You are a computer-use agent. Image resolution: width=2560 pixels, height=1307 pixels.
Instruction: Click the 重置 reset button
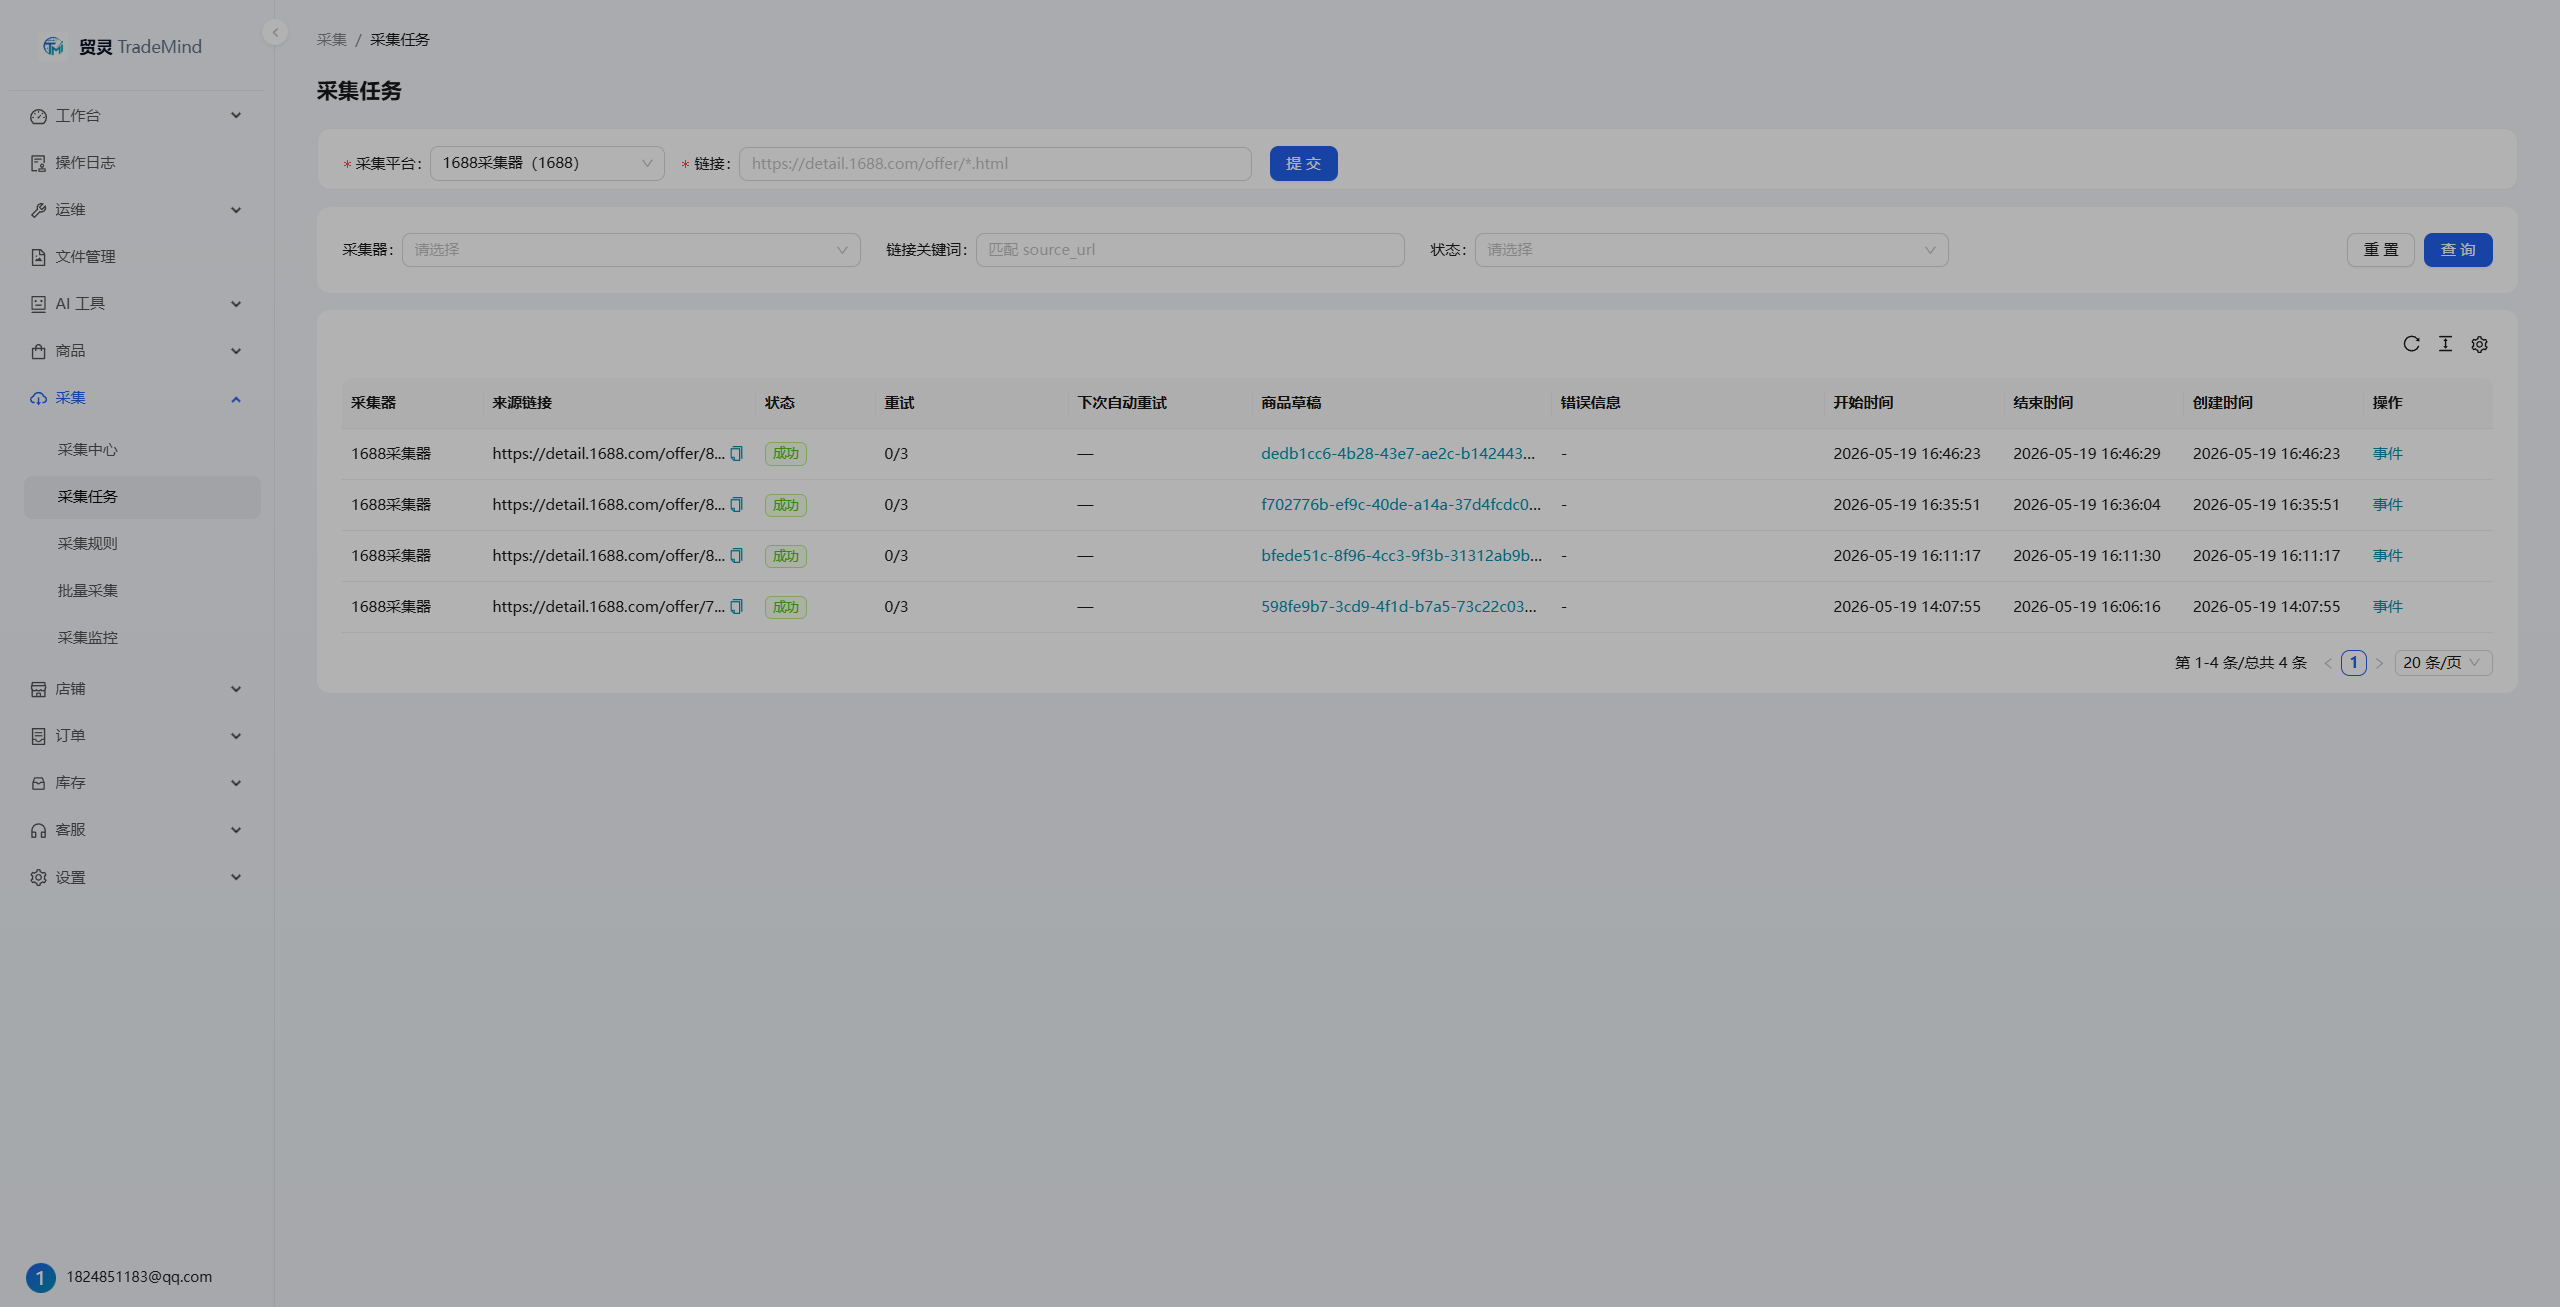pos(2380,250)
